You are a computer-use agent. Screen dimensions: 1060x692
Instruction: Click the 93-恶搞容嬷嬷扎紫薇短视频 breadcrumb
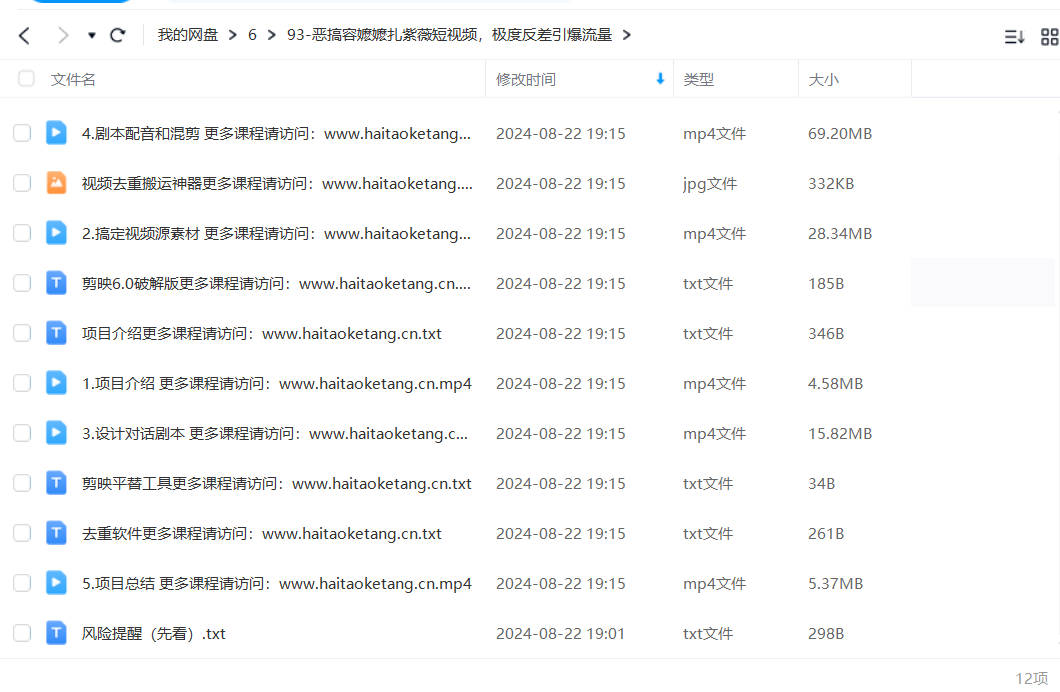click(x=449, y=35)
